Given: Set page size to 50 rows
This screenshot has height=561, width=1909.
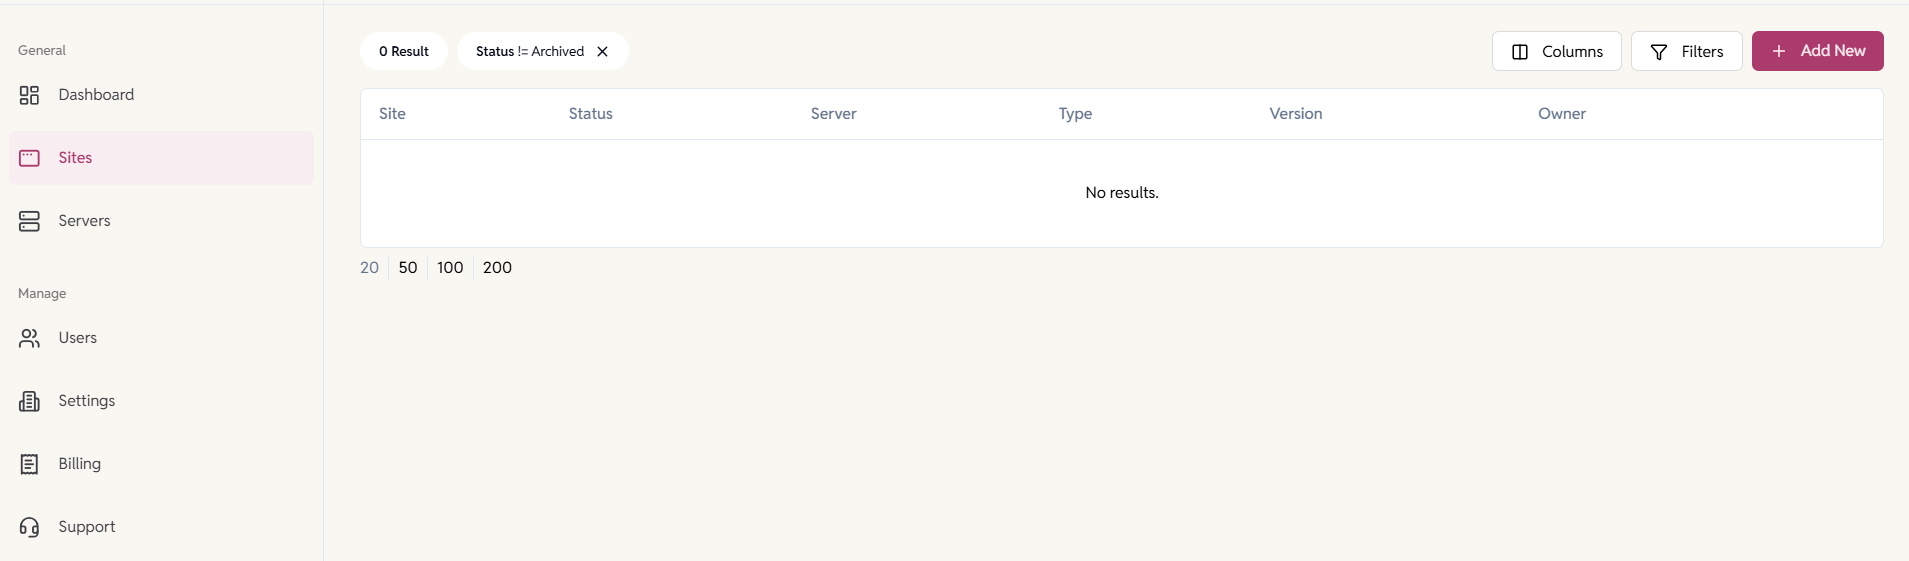Looking at the screenshot, I should tap(408, 268).
